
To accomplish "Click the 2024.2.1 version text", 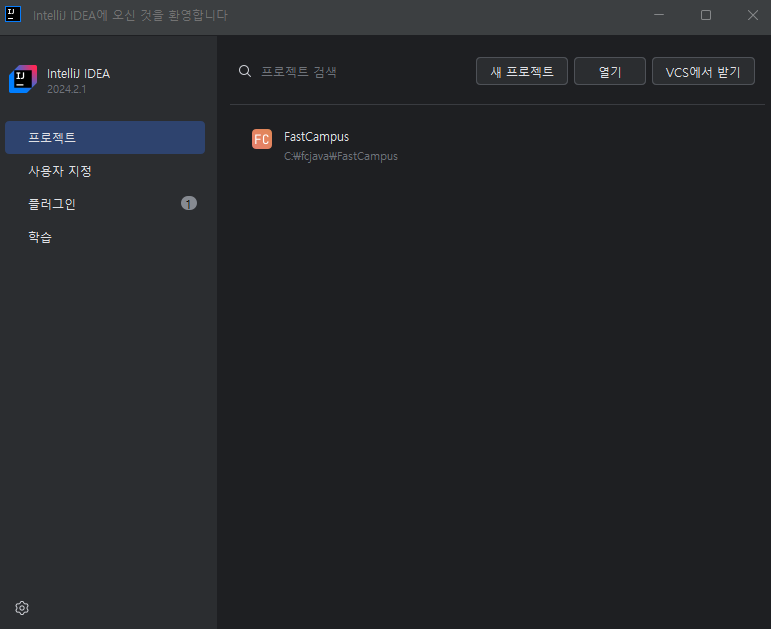I will click(66, 90).
